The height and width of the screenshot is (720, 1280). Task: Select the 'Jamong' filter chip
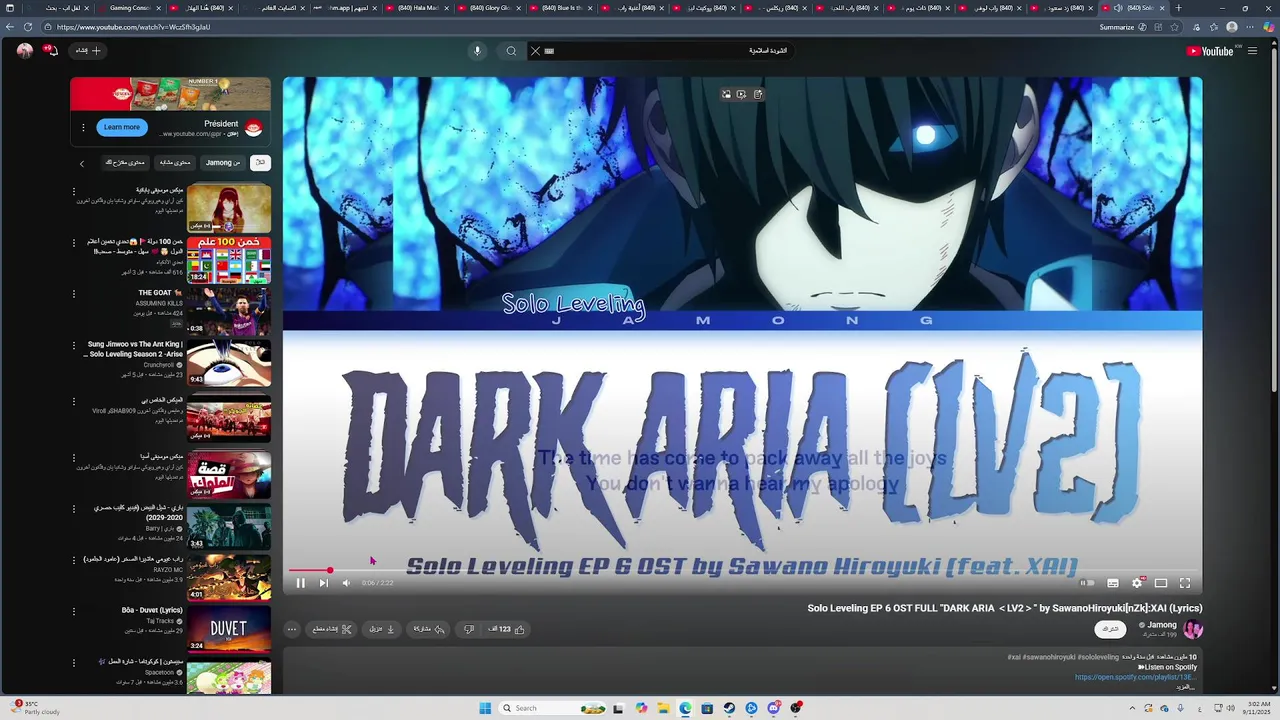[223, 162]
